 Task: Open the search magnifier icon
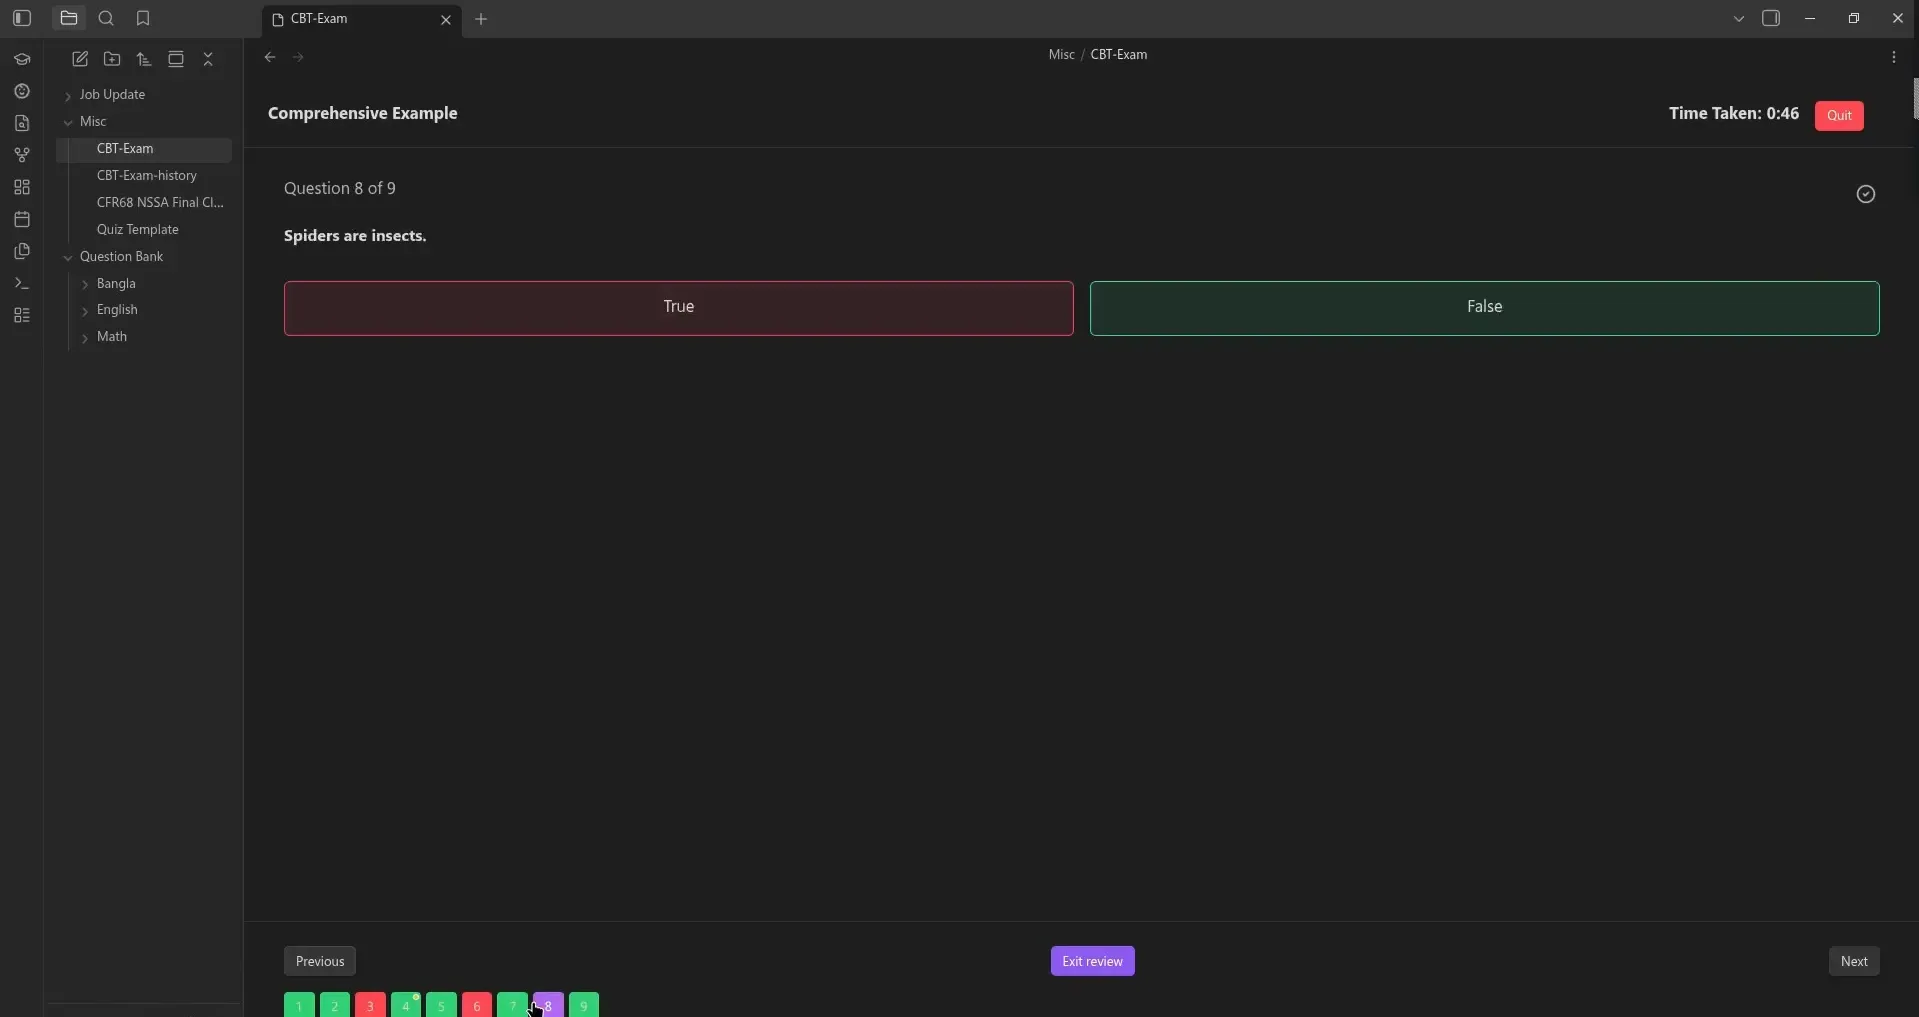coord(107,18)
